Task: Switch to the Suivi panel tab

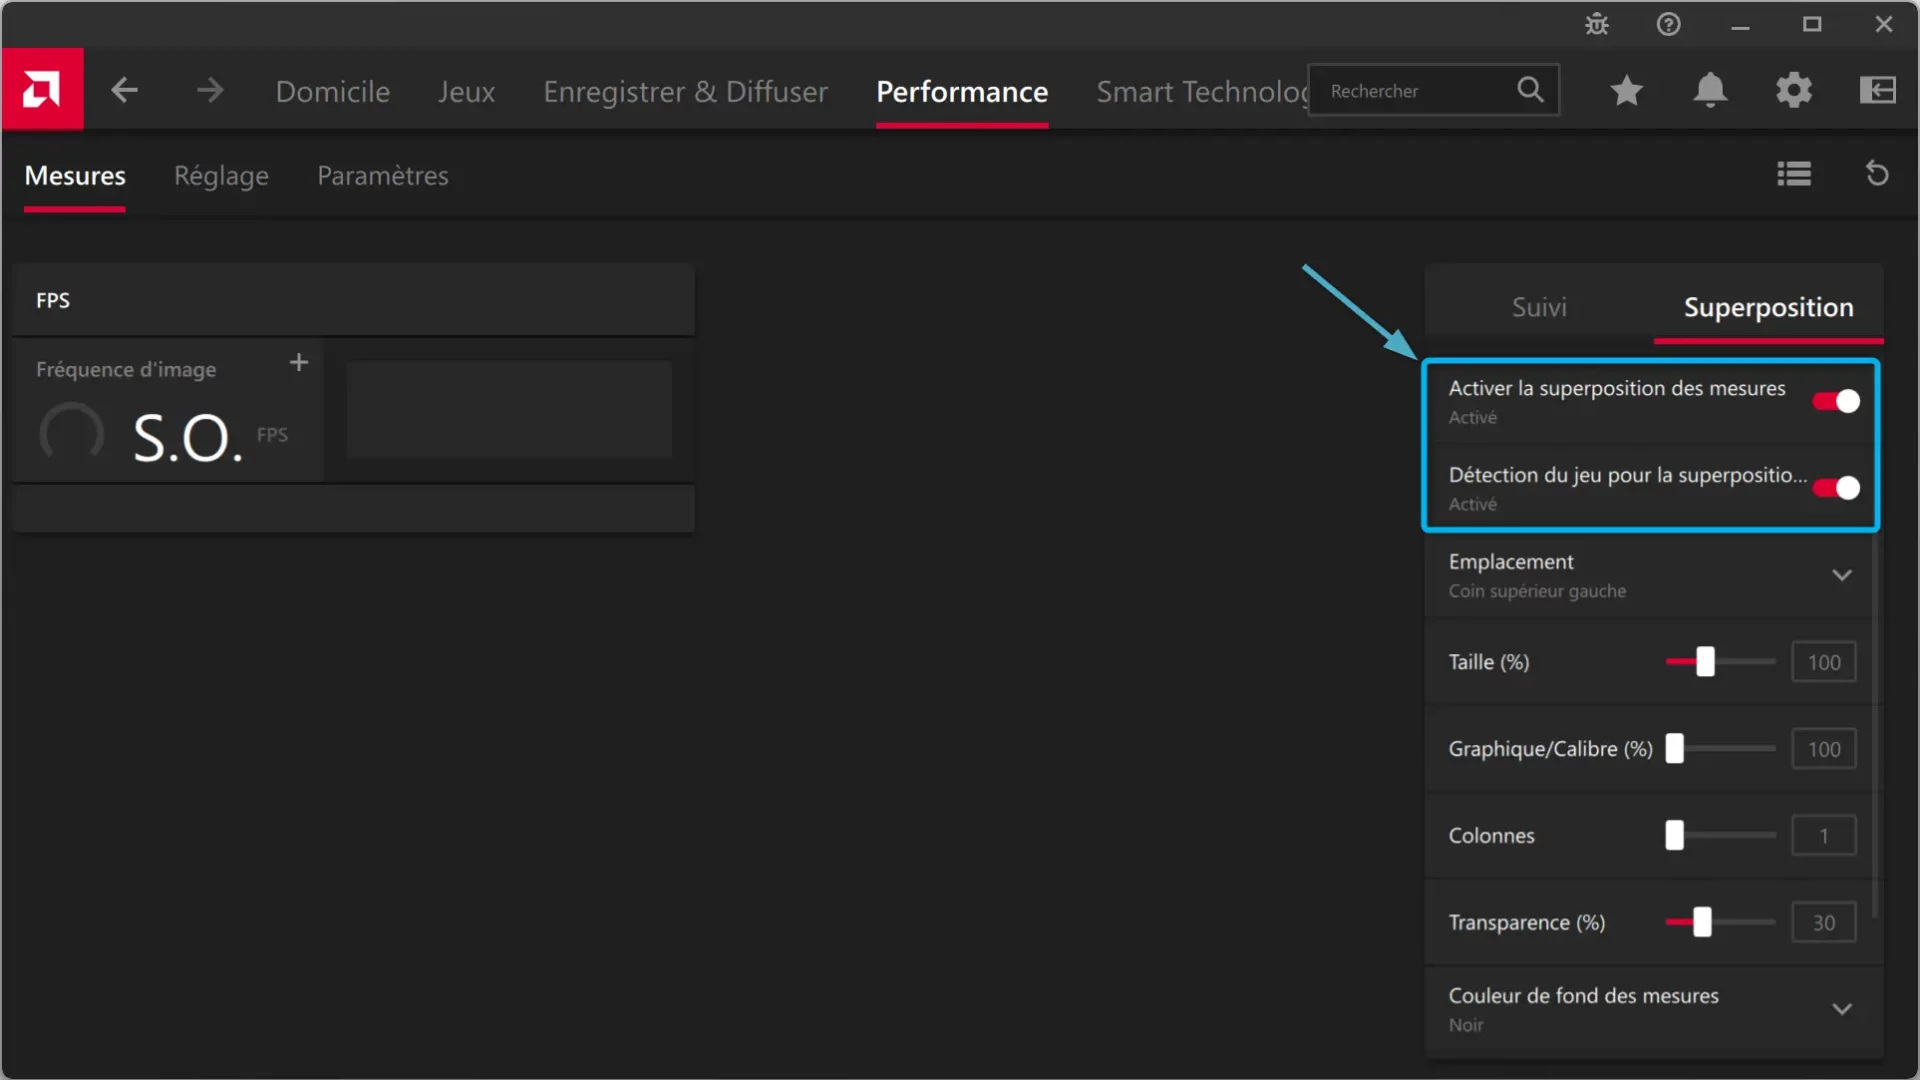Action: point(1539,307)
